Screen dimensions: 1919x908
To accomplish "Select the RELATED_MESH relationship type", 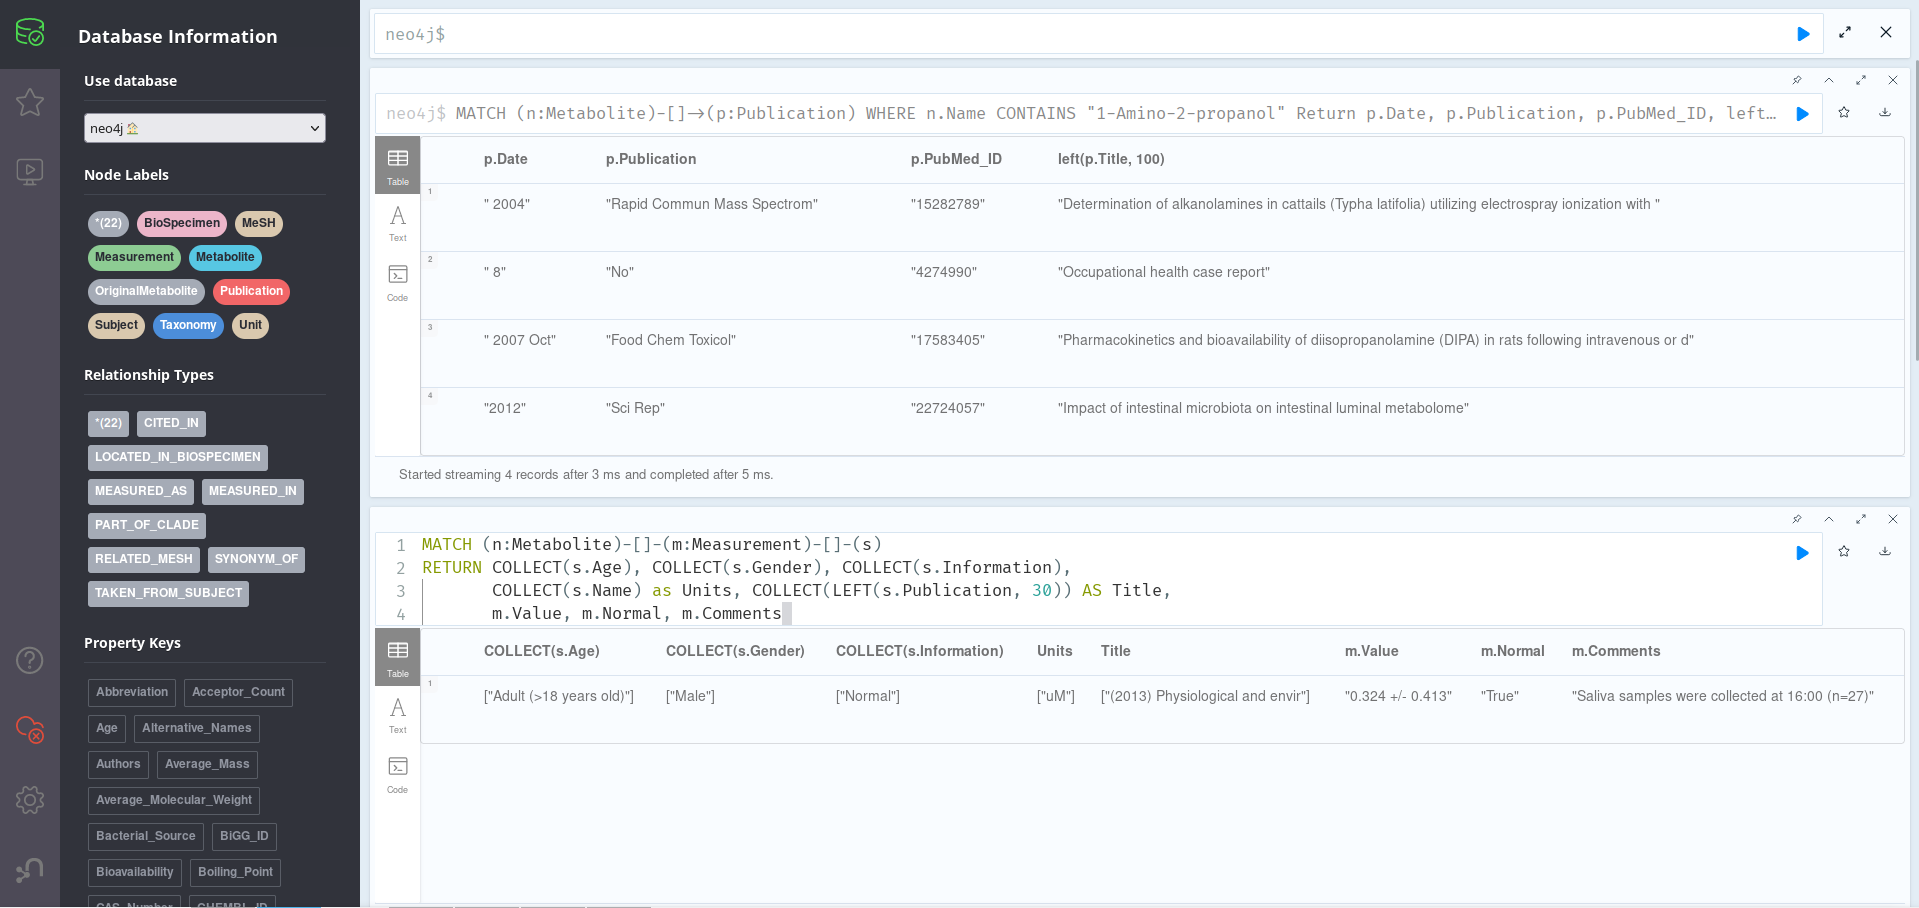I will 144,560.
